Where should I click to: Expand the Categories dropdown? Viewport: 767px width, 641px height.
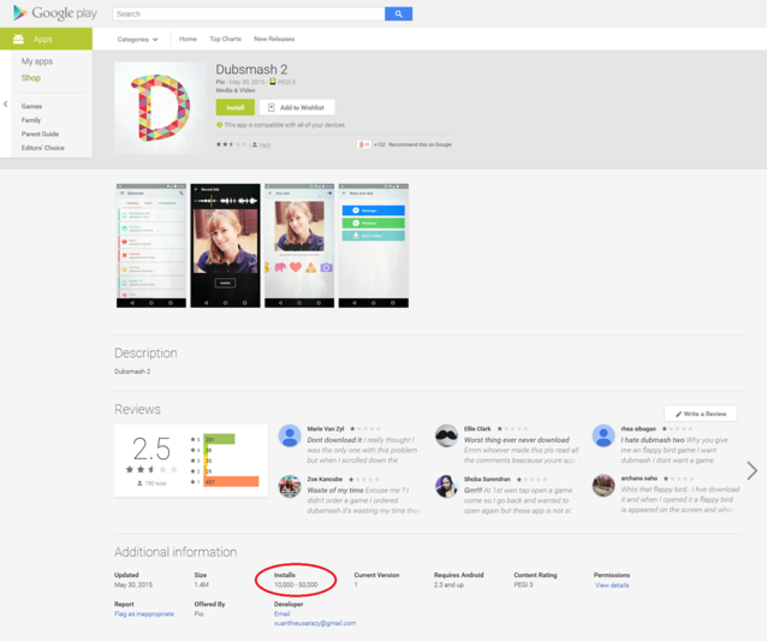[x=137, y=39]
